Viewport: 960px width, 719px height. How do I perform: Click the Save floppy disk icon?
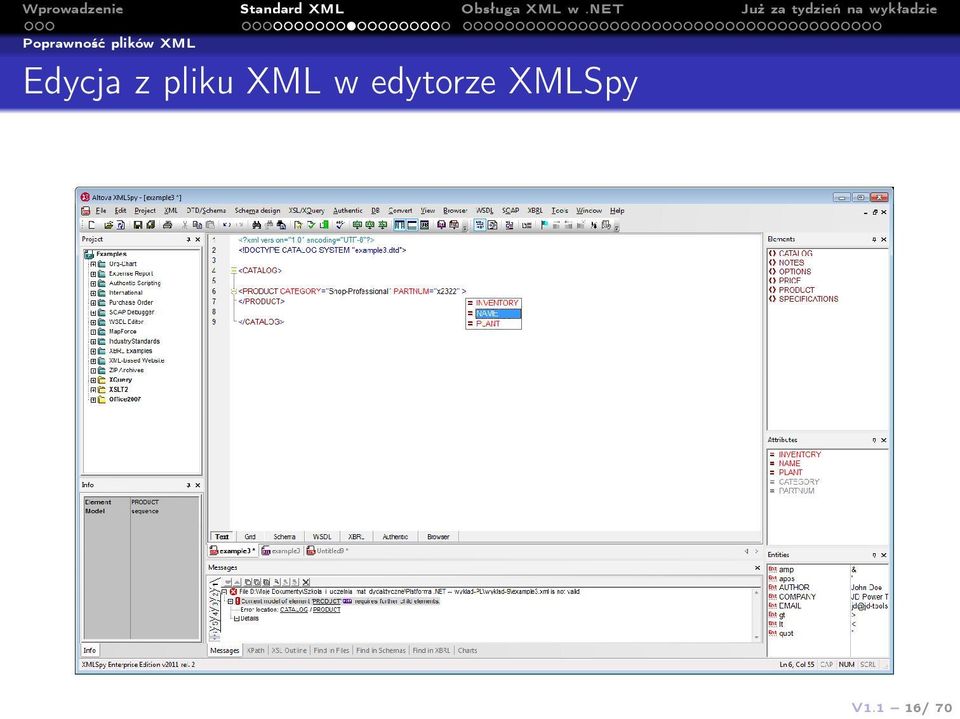(x=138, y=225)
